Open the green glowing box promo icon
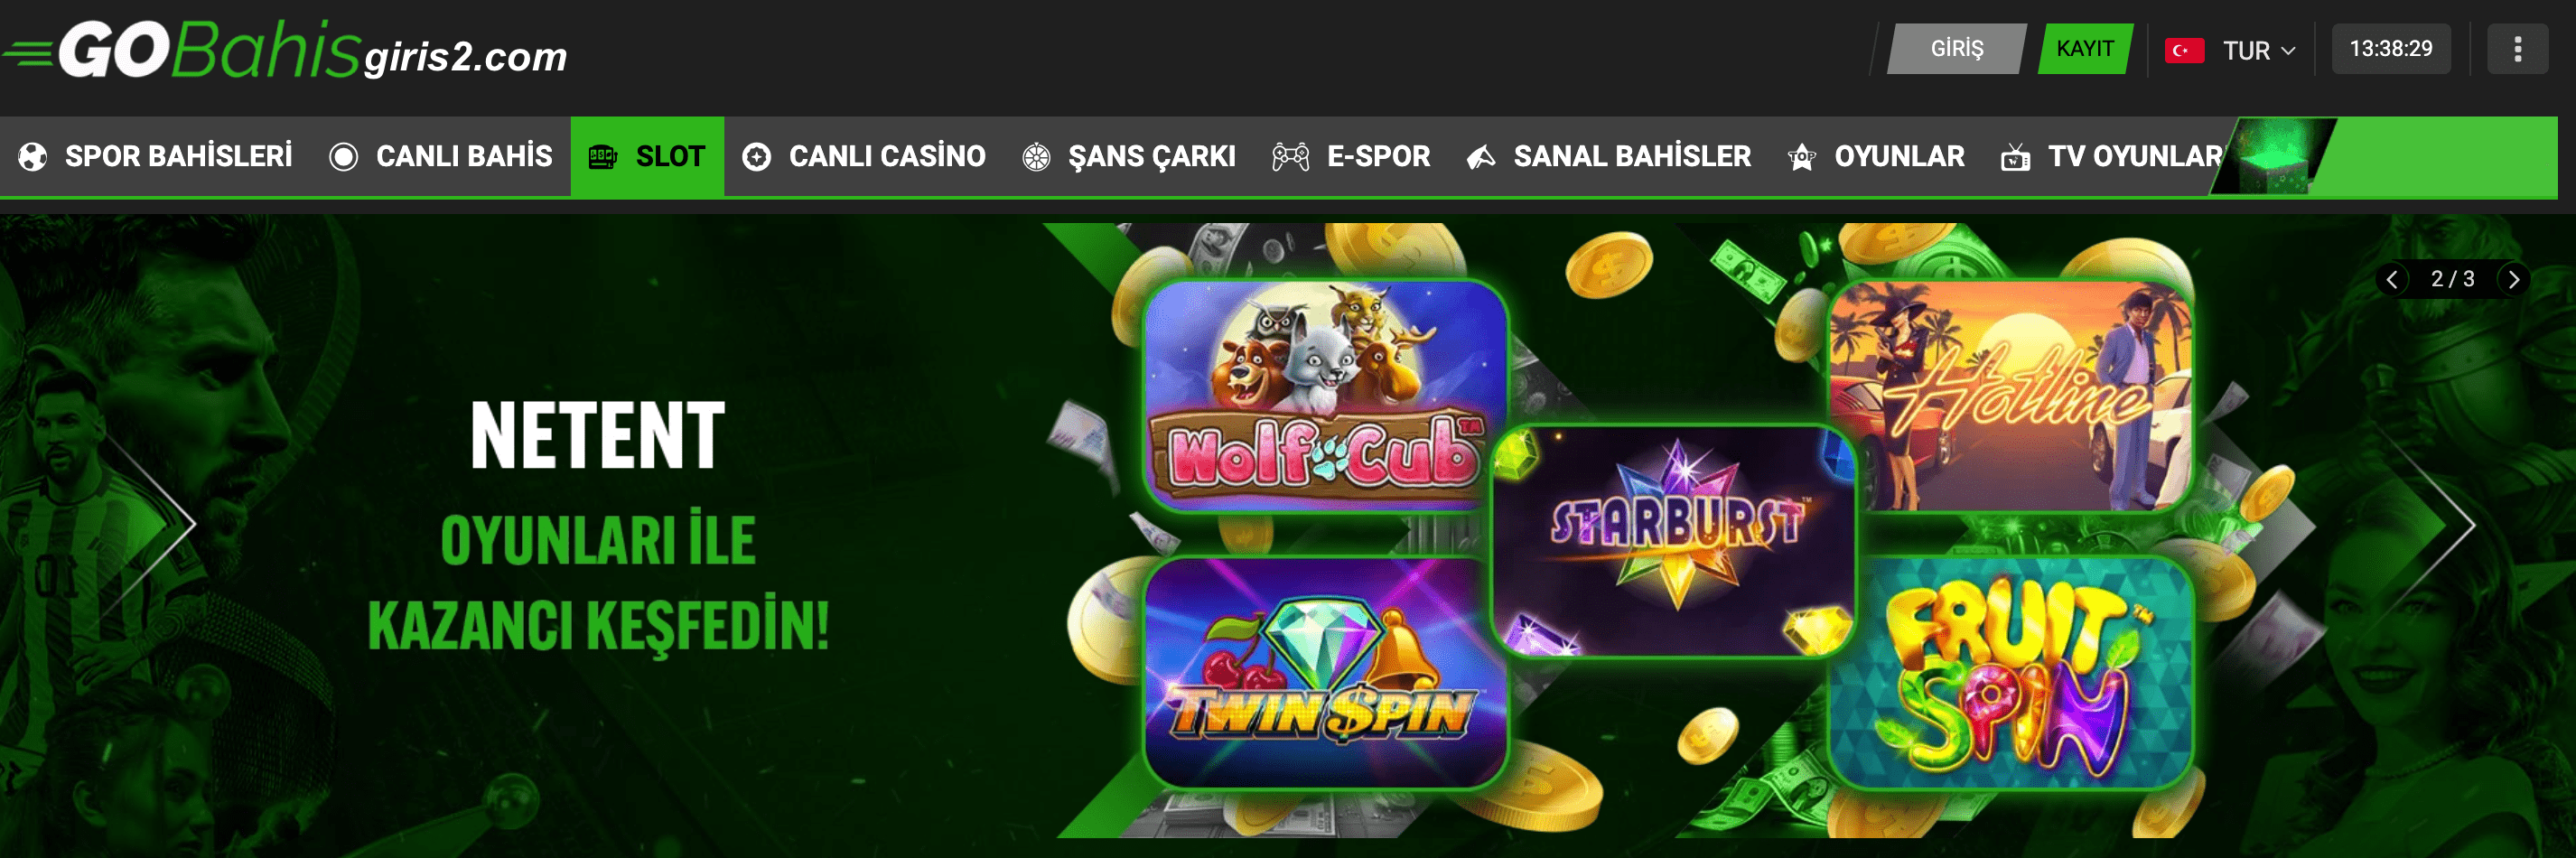 tap(2273, 157)
